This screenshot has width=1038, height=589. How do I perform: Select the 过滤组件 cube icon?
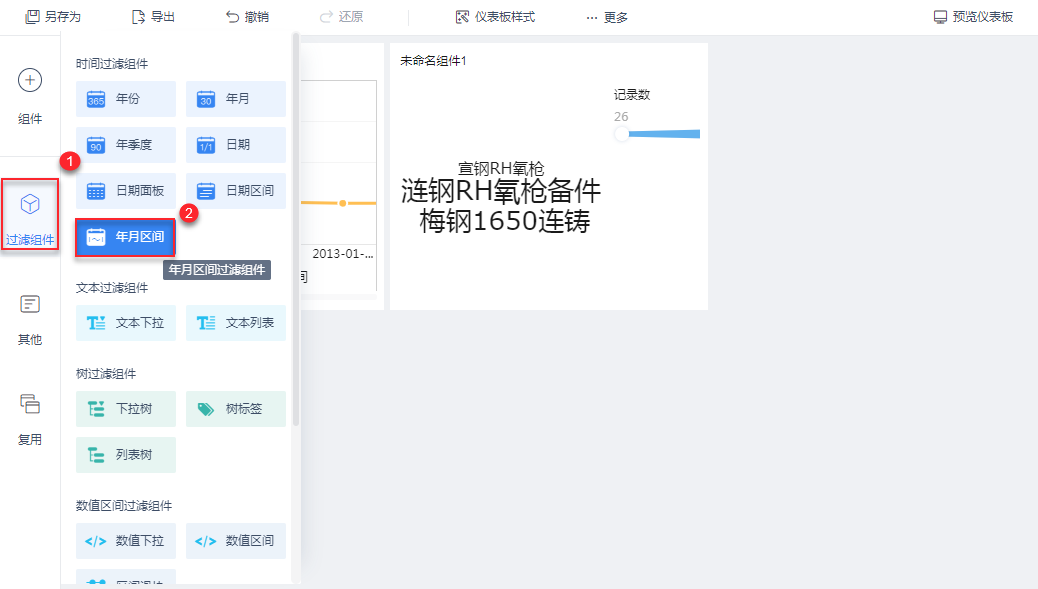coord(30,204)
